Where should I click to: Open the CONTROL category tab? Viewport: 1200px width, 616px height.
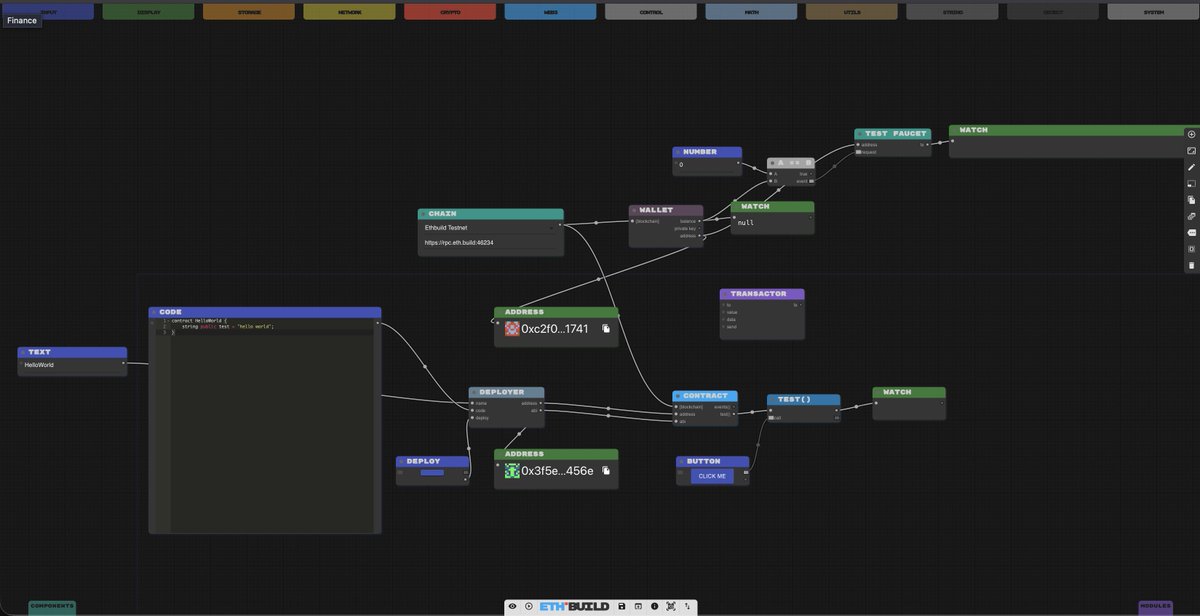tap(651, 11)
